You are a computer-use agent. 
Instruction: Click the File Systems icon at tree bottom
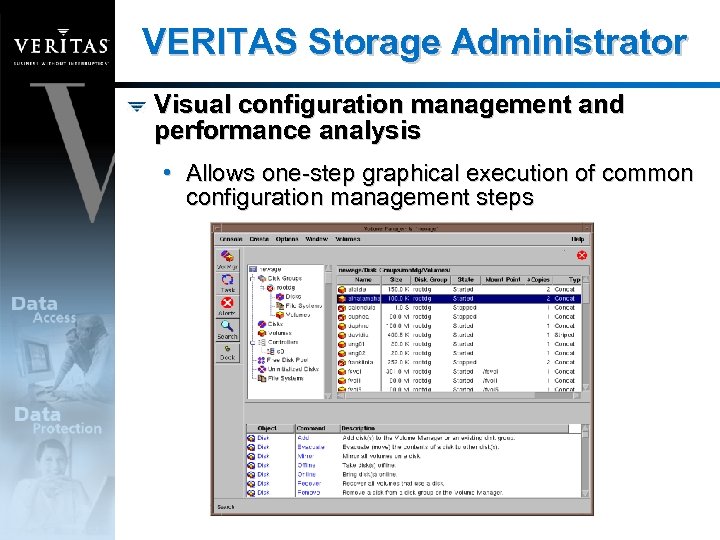[262, 378]
